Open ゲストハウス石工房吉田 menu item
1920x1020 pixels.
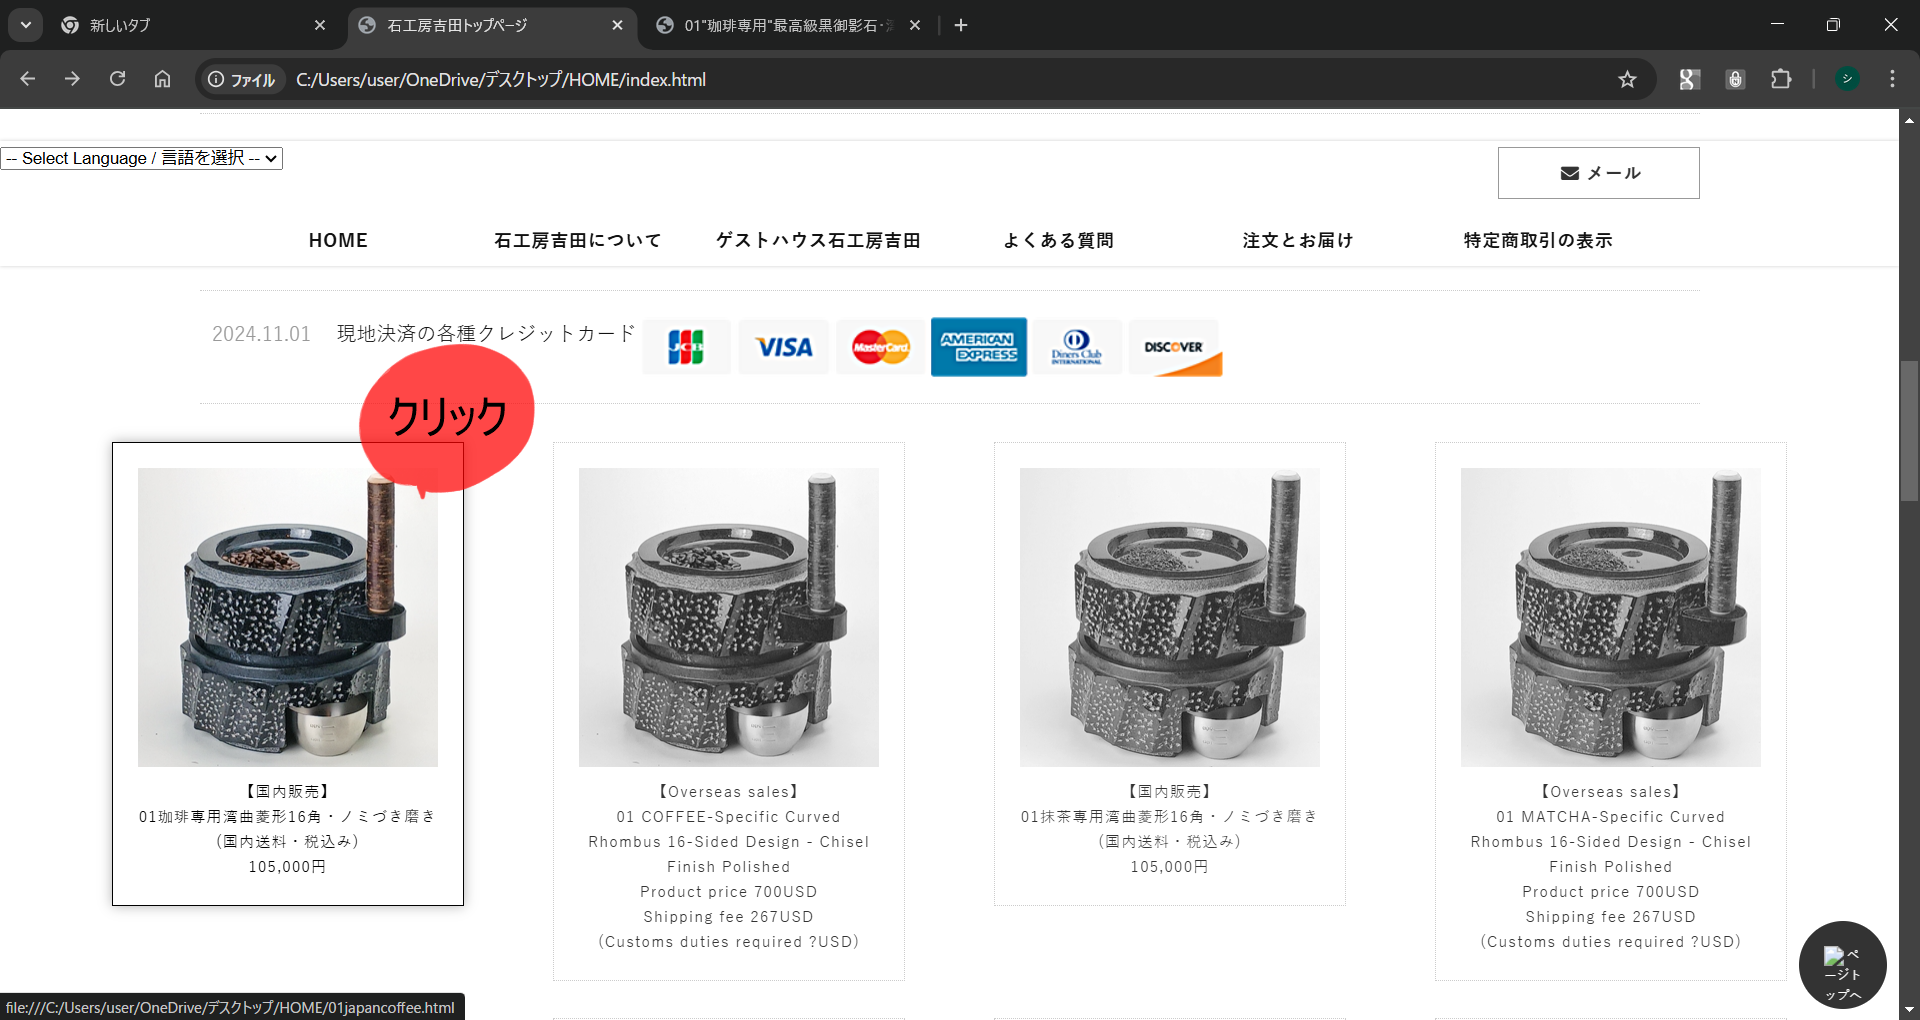click(x=818, y=240)
